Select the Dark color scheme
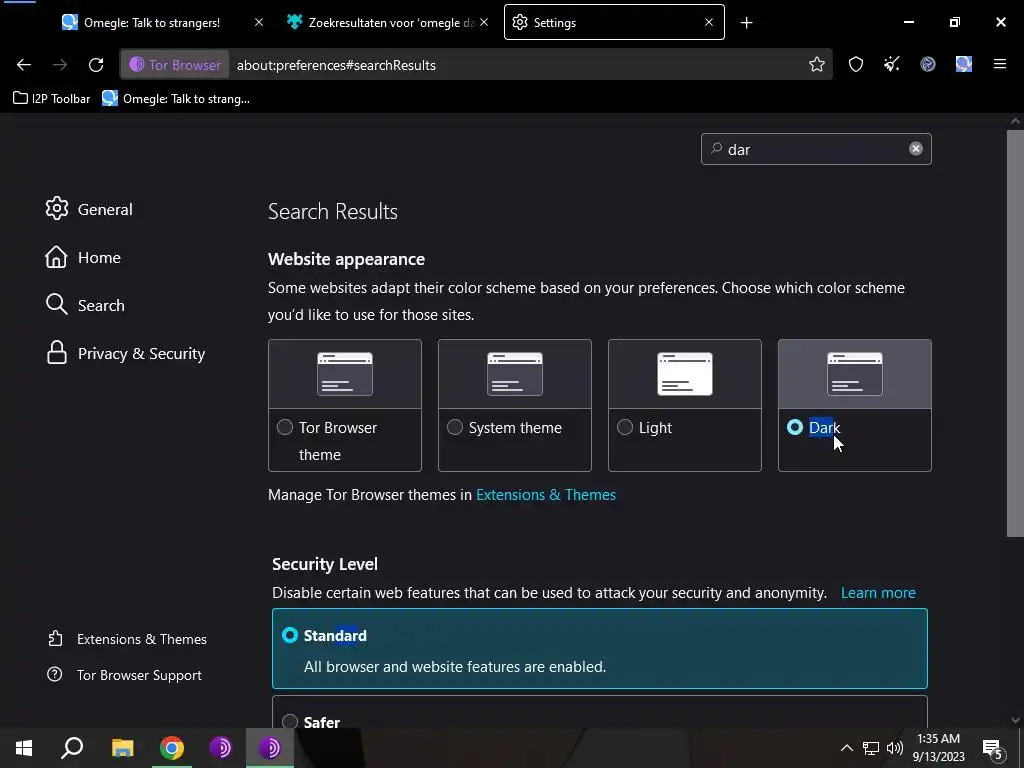 pos(795,427)
